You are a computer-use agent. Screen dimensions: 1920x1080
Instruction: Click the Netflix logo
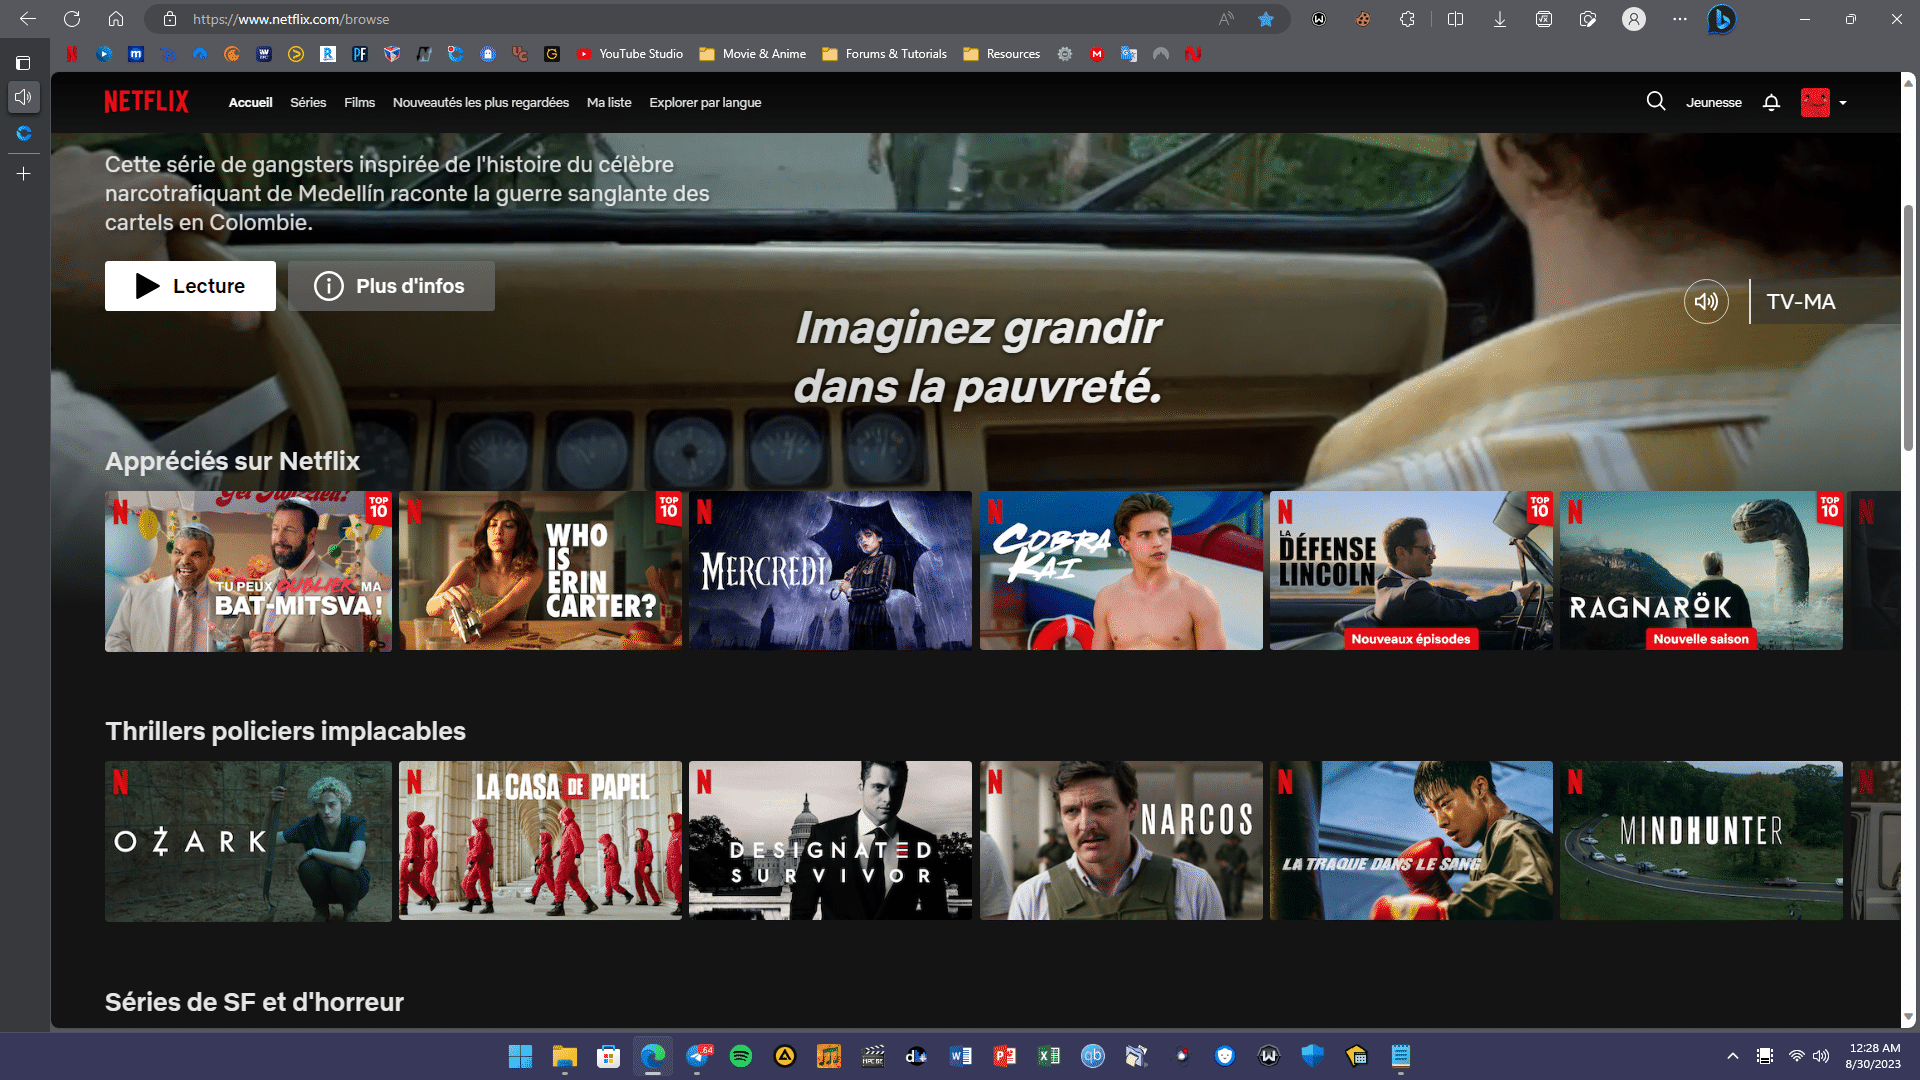[x=146, y=102]
